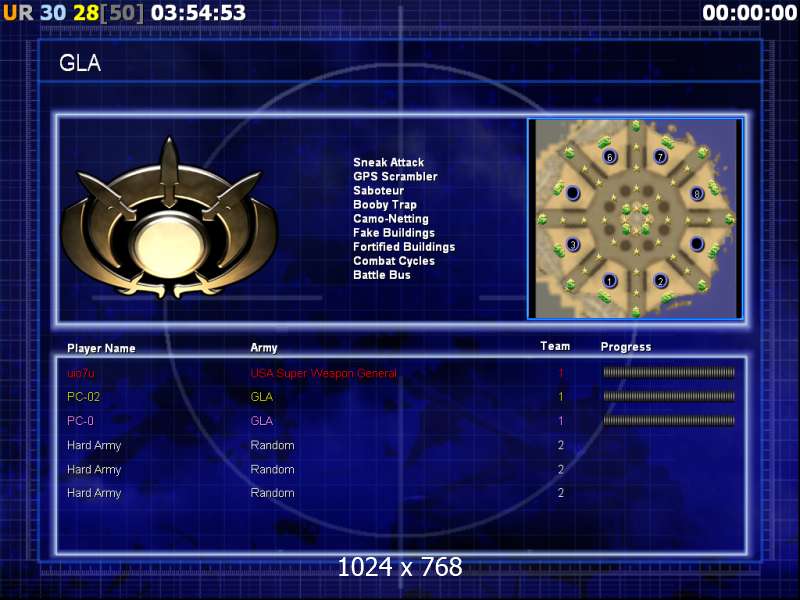
Task: Click the GLA faction emblem
Action: point(169,219)
